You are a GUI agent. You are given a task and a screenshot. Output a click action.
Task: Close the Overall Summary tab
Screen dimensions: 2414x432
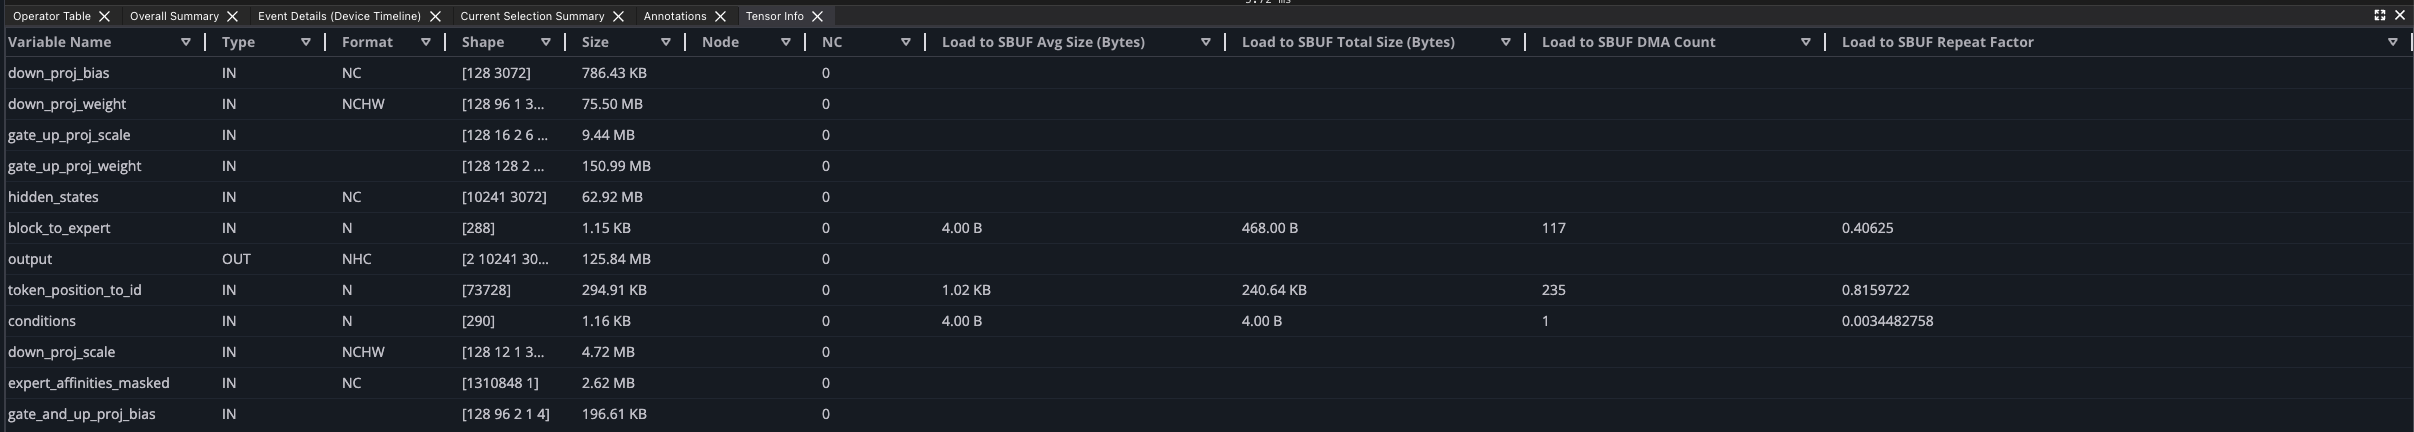(232, 17)
